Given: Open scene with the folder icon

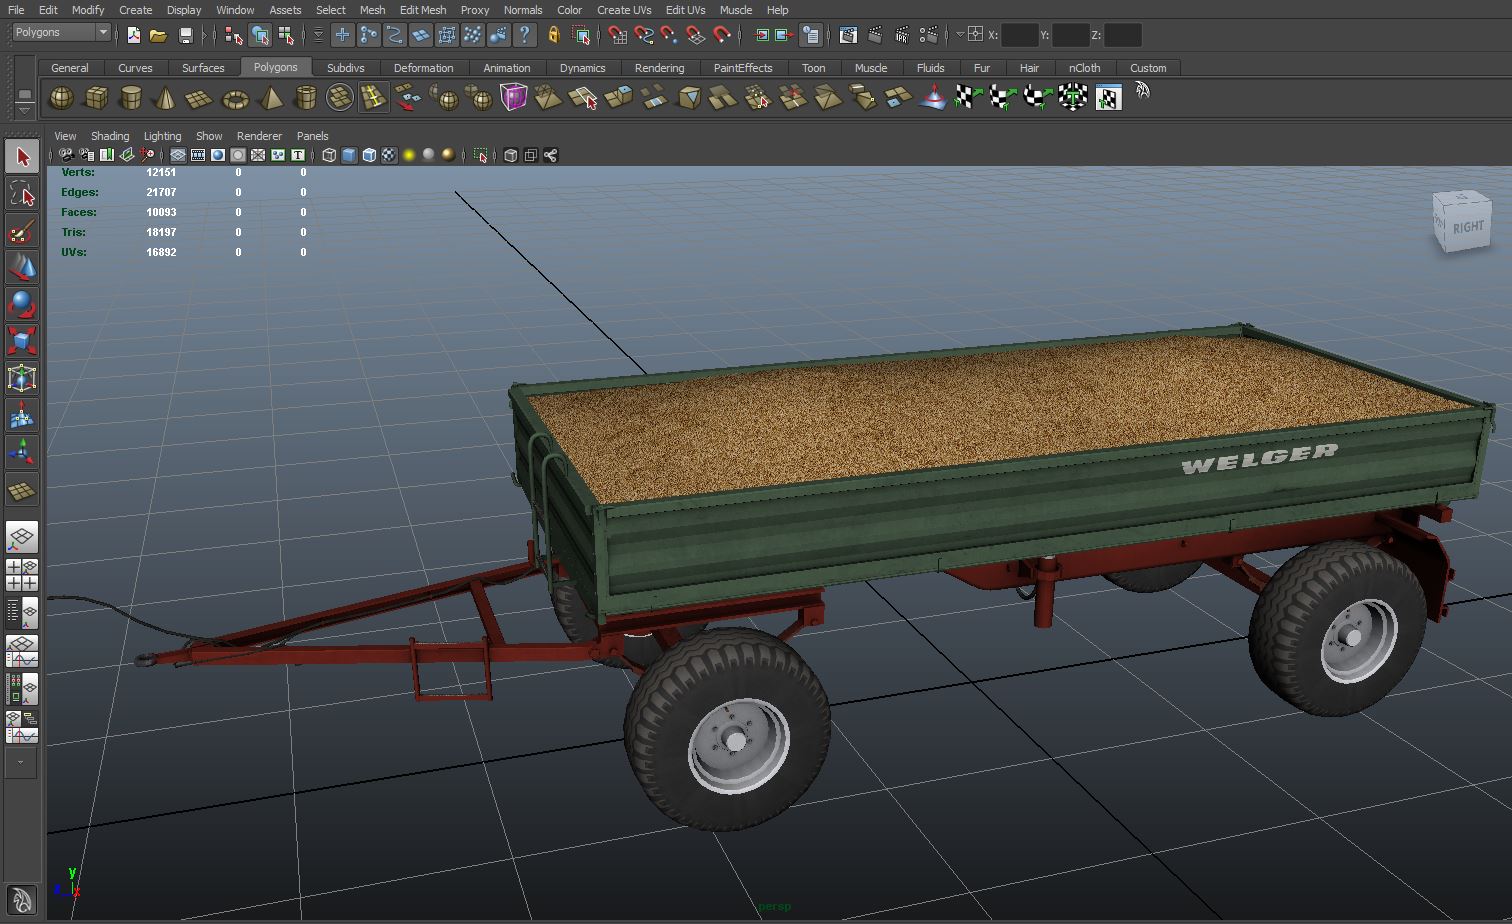Looking at the screenshot, I should click(x=158, y=35).
